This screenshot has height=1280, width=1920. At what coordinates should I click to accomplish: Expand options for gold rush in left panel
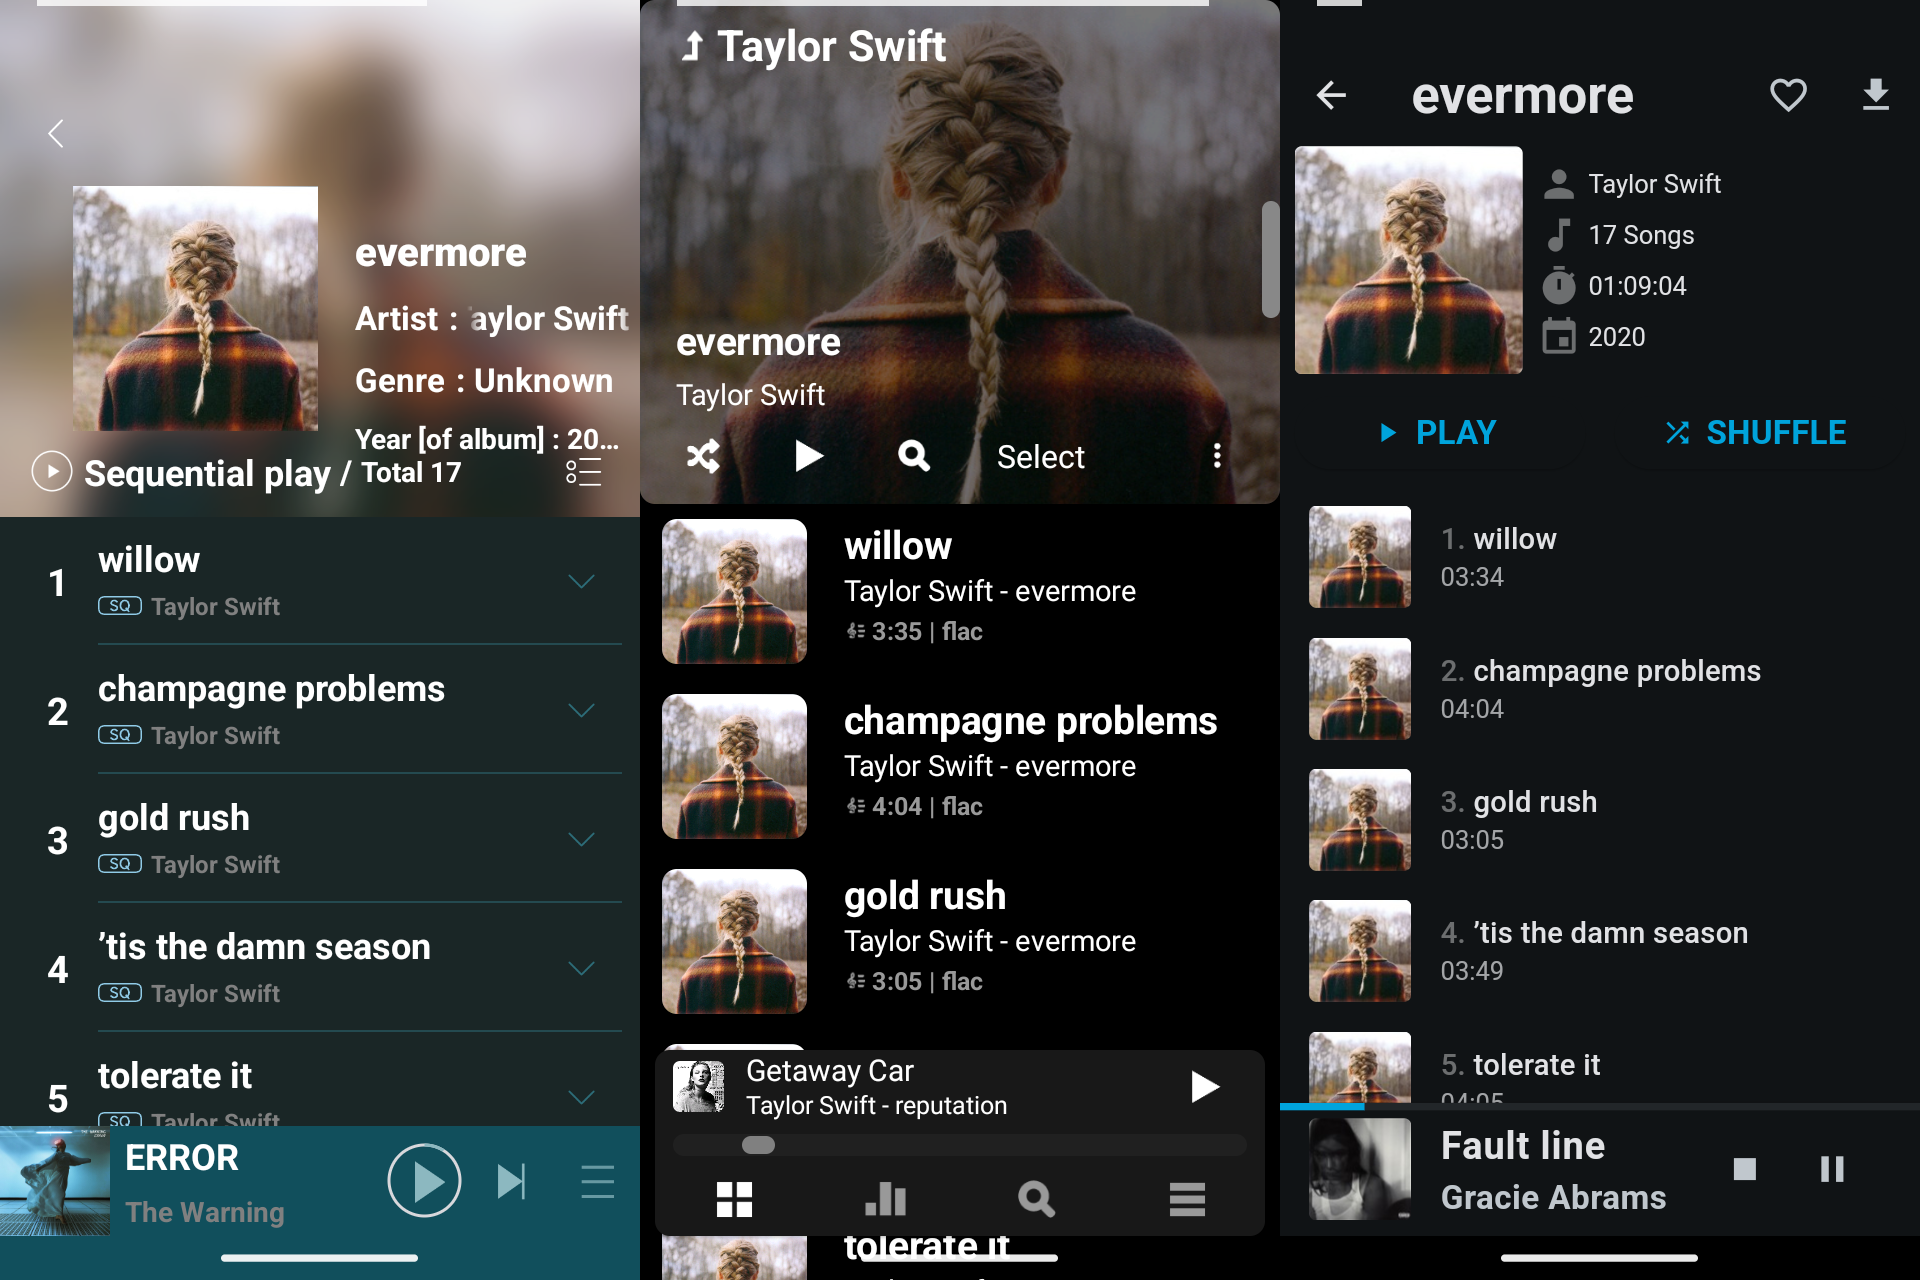[x=581, y=839]
